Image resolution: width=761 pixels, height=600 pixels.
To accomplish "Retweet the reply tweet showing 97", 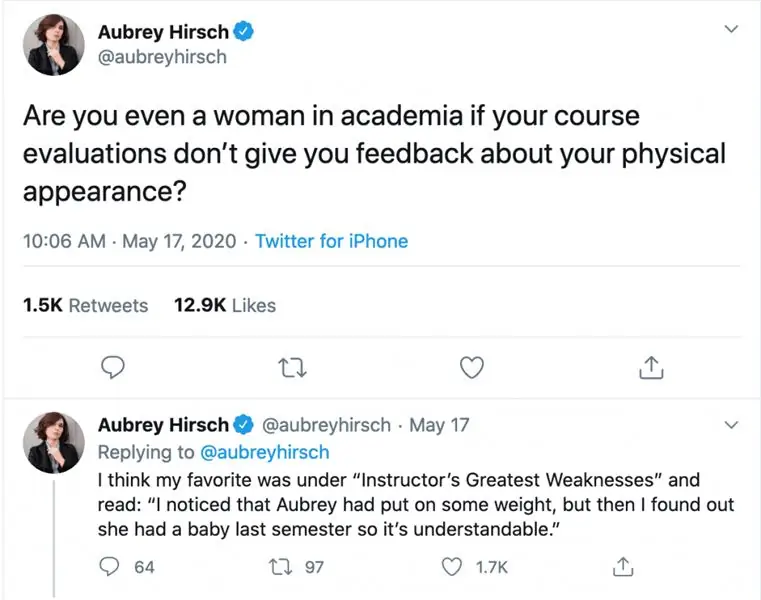I will (x=280, y=567).
